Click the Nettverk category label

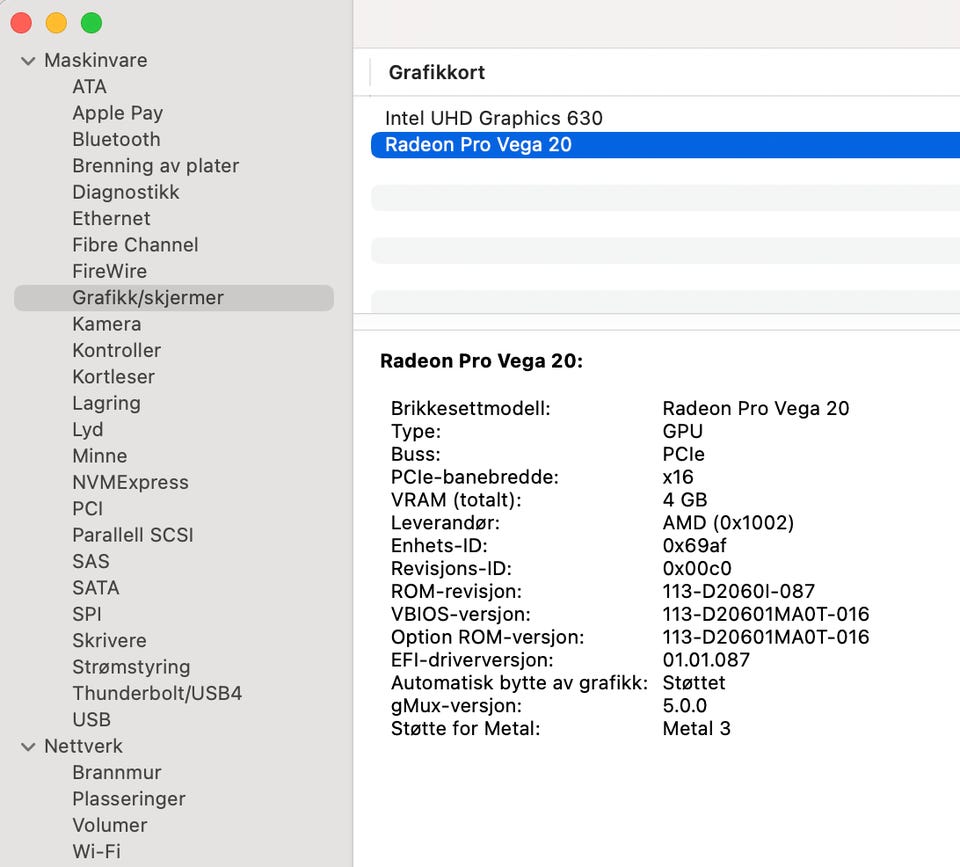click(83, 746)
